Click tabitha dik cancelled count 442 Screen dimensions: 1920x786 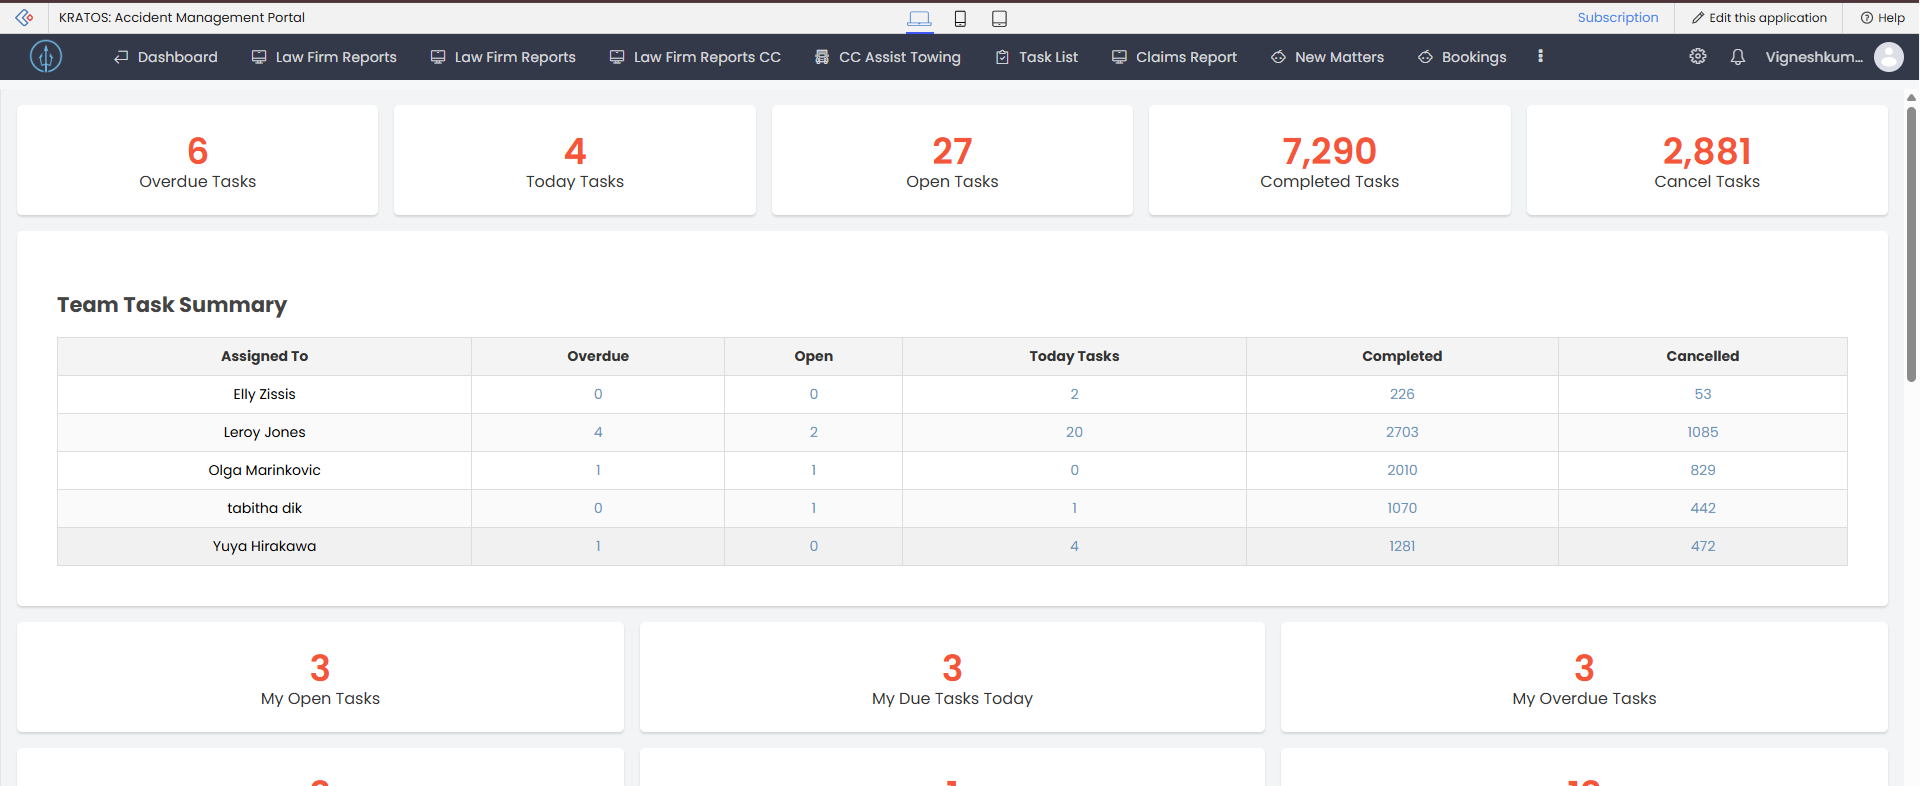[x=1703, y=508]
